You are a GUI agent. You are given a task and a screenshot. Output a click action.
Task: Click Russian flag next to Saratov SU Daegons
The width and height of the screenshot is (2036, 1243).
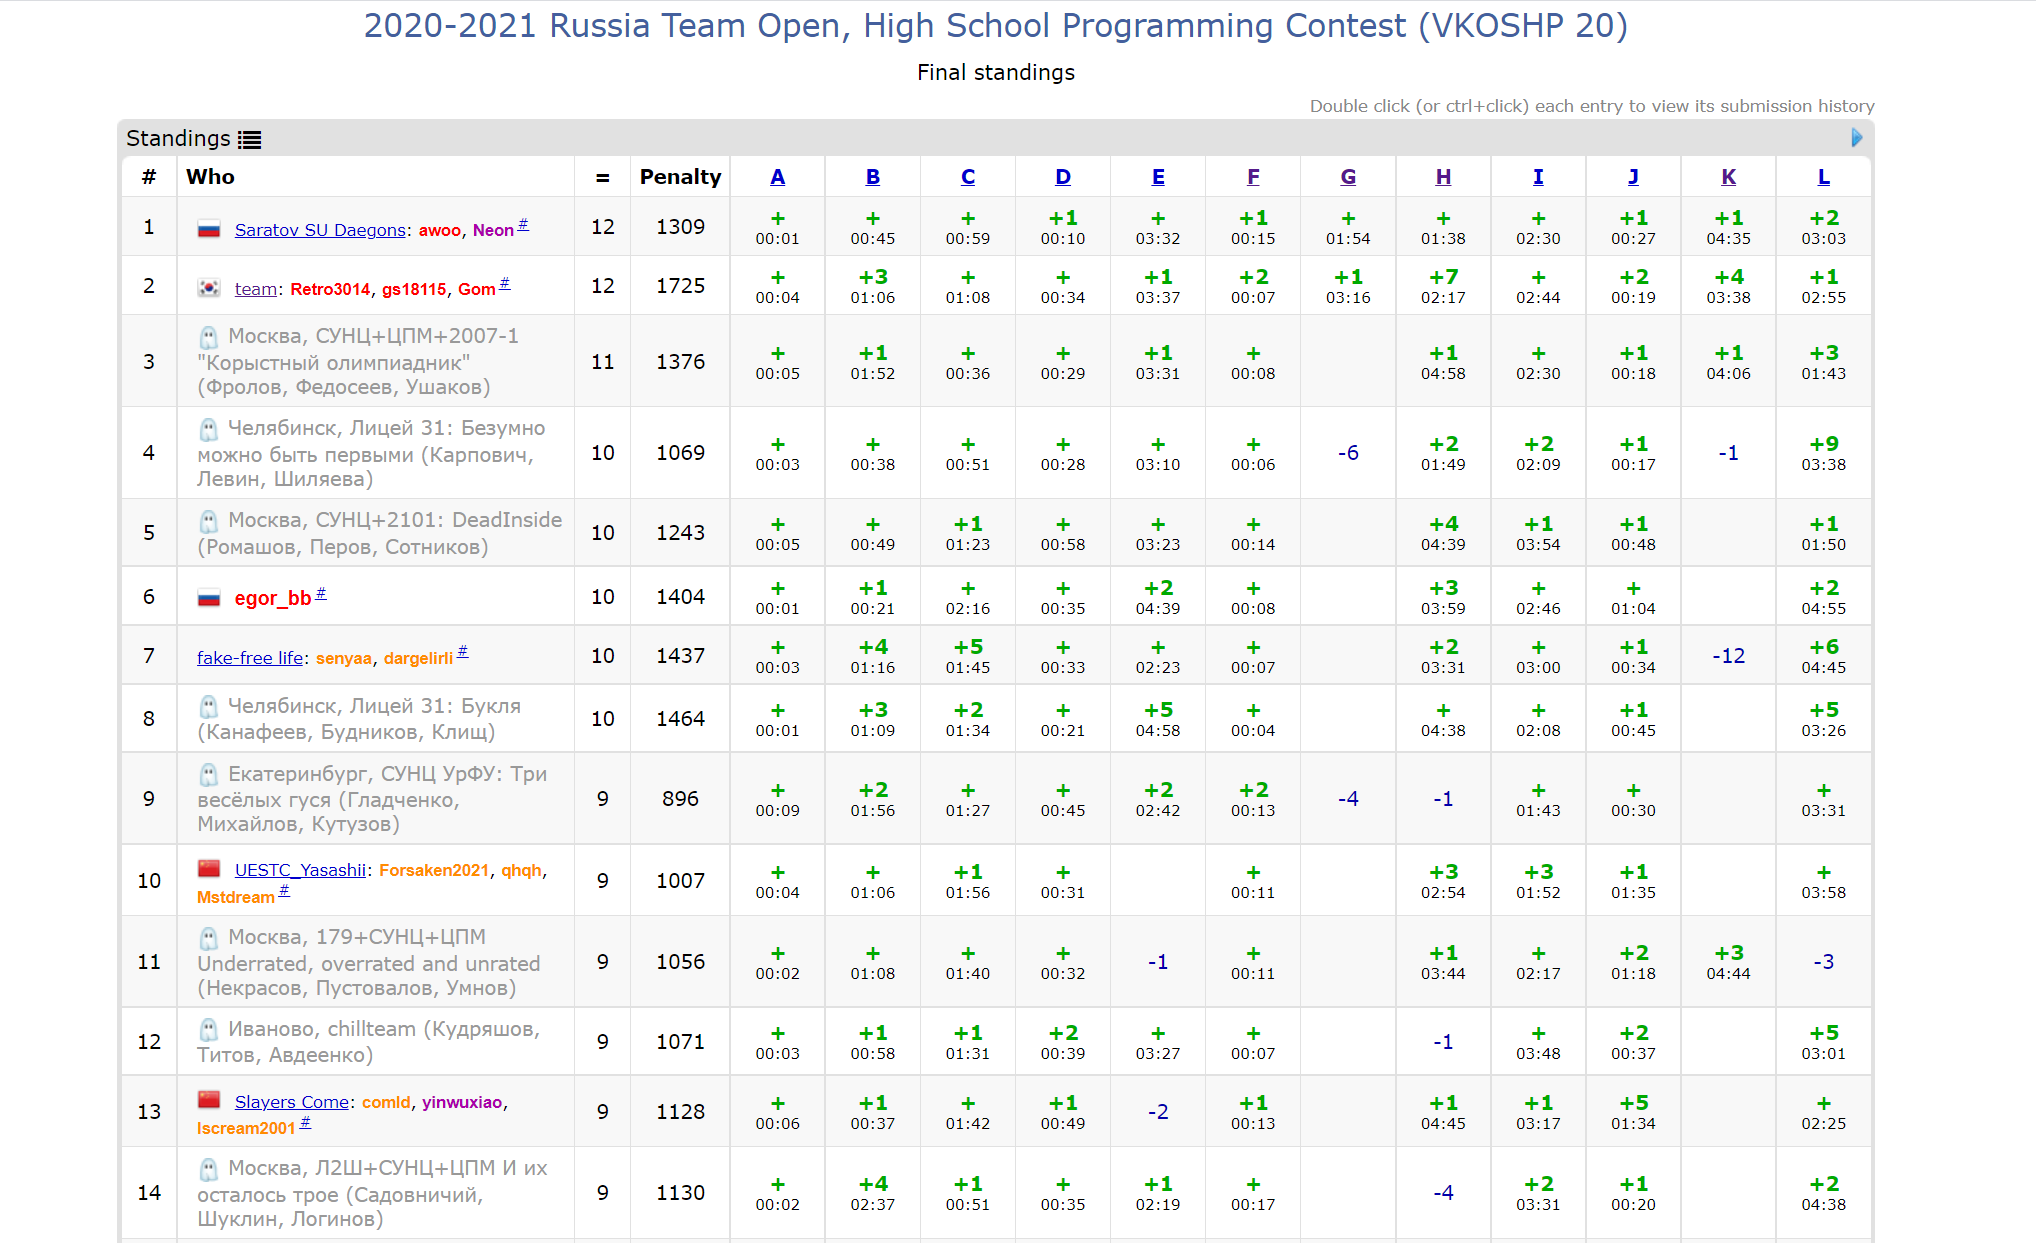pyautogui.click(x=209, y=230)
